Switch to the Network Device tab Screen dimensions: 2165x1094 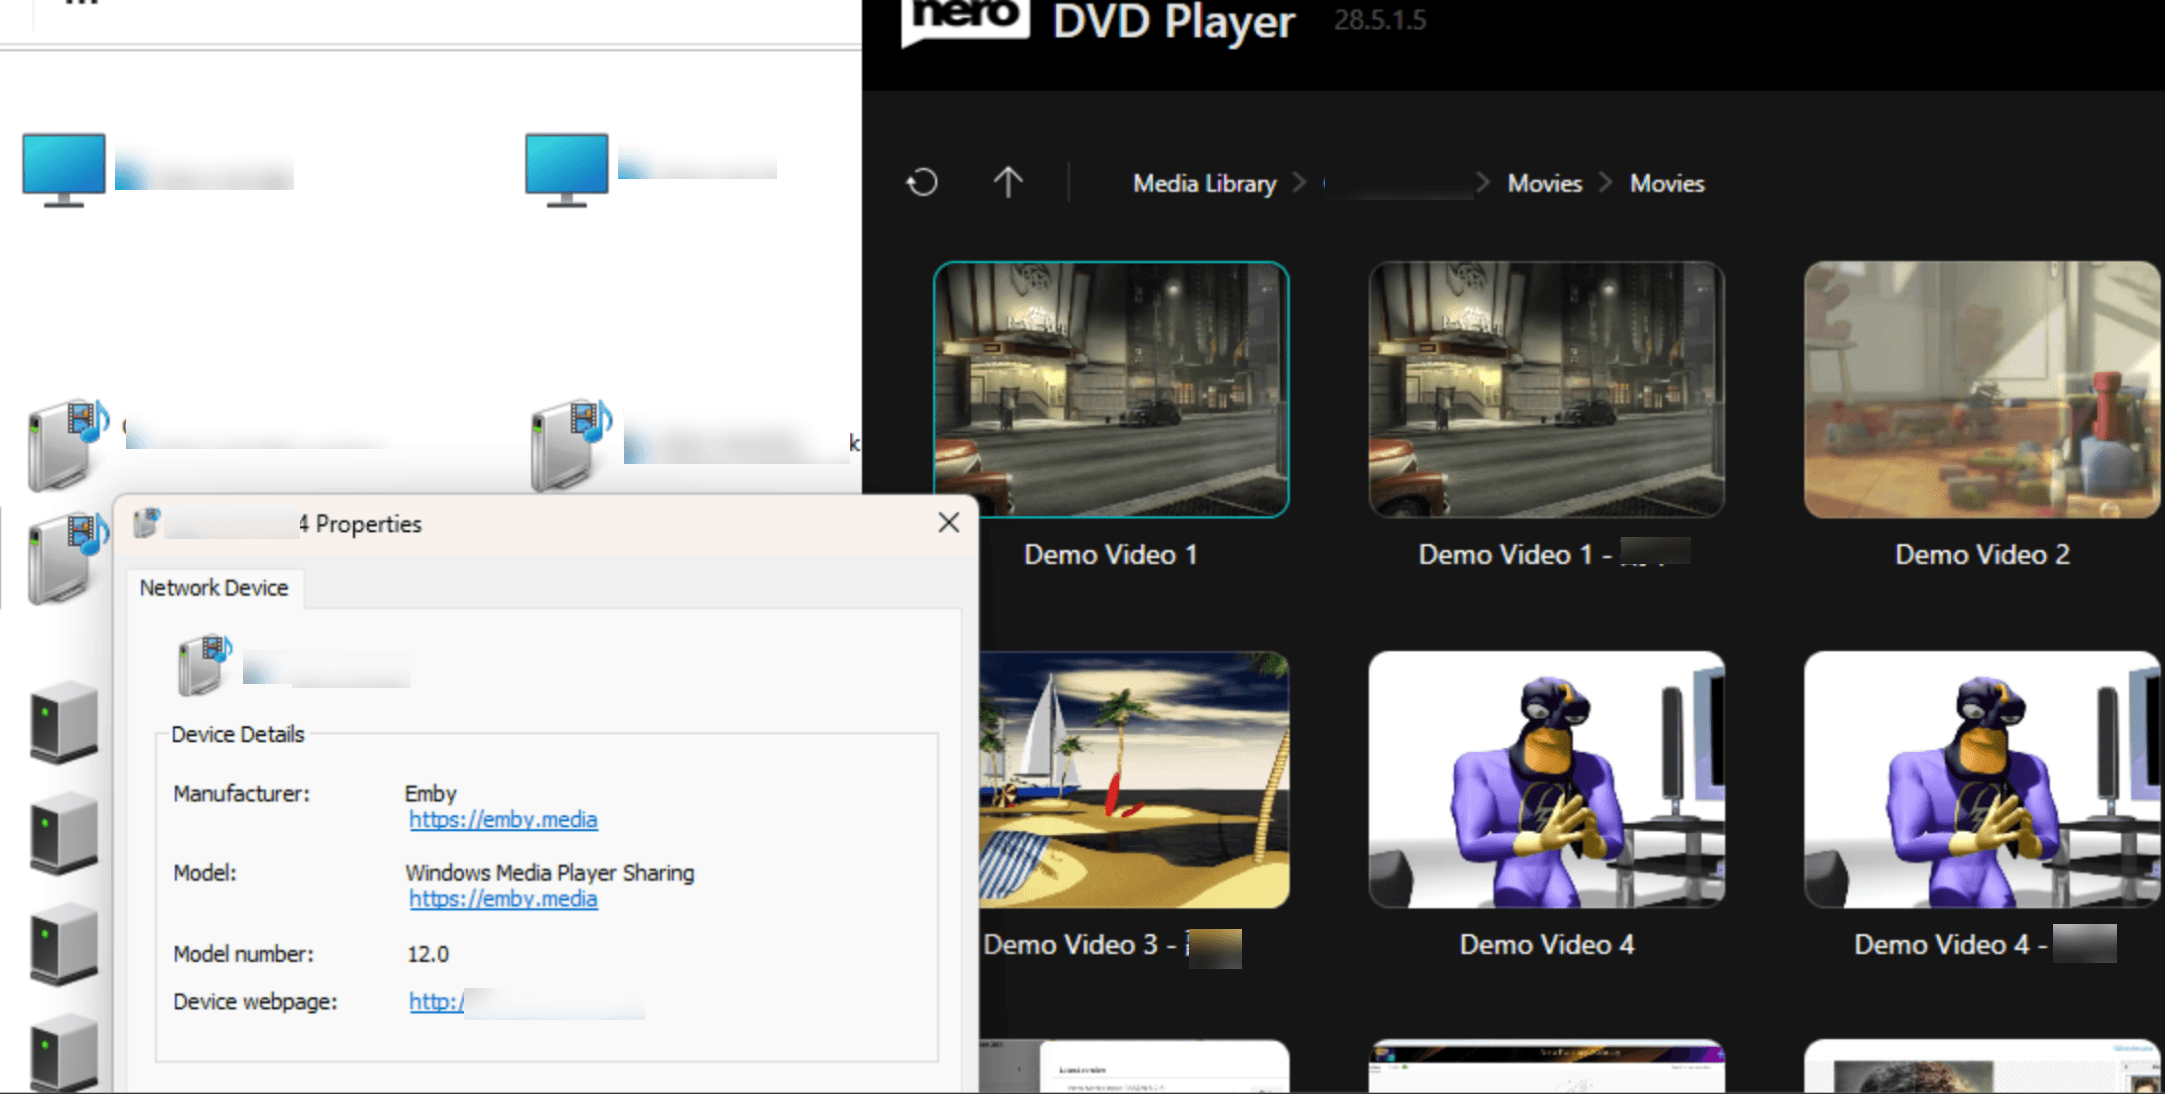point(214,588)
